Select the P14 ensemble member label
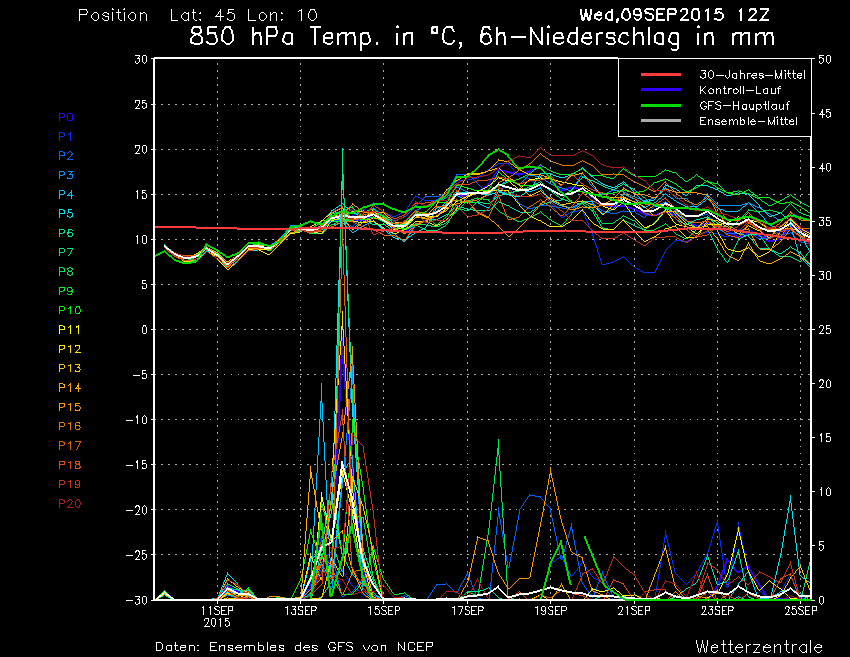 [x=69, y=388]
